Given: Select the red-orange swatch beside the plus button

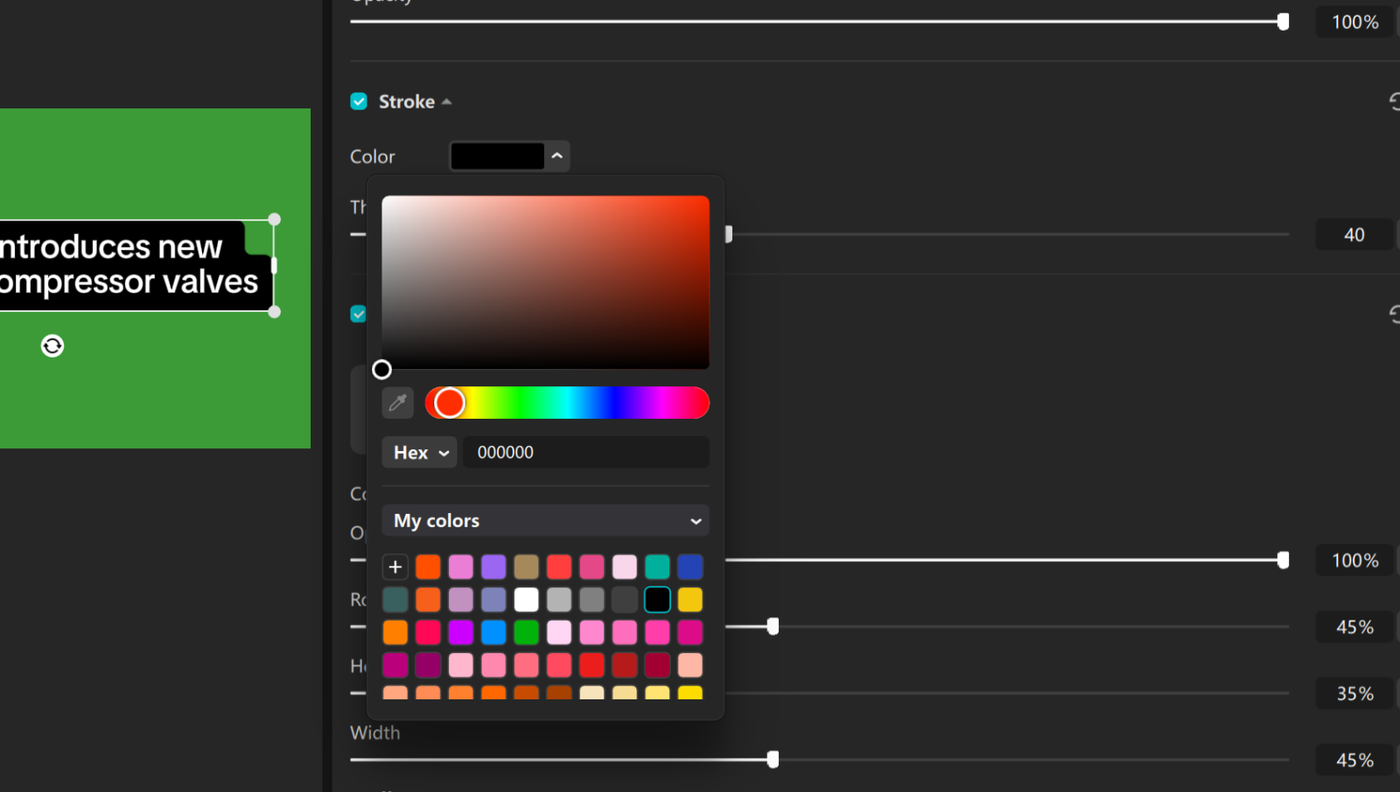Looking at the screenshot, I should pos(428,567).
